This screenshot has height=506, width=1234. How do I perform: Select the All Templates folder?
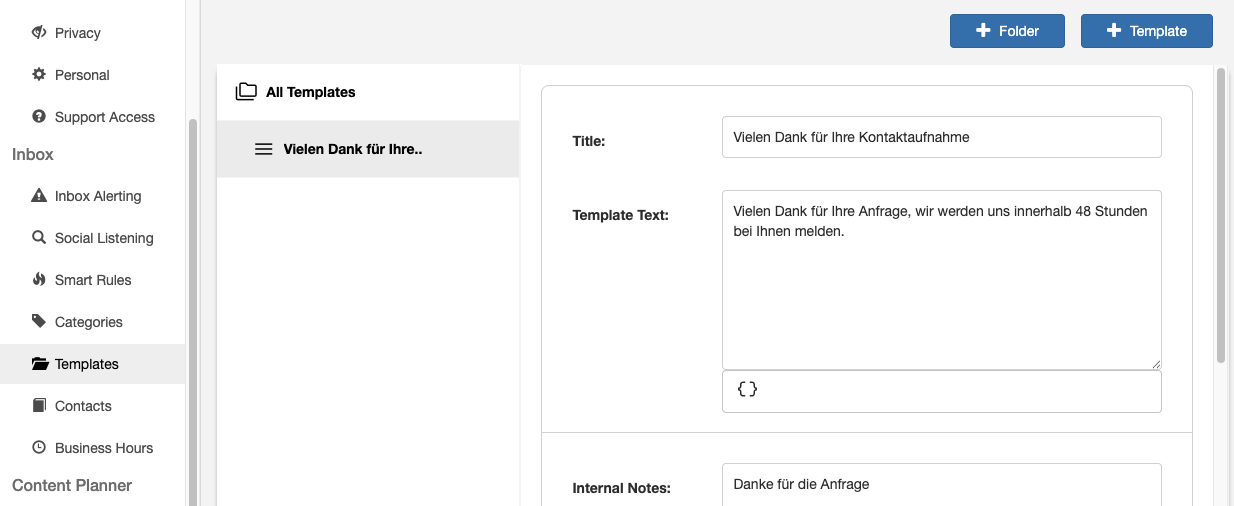coord(368,92)
